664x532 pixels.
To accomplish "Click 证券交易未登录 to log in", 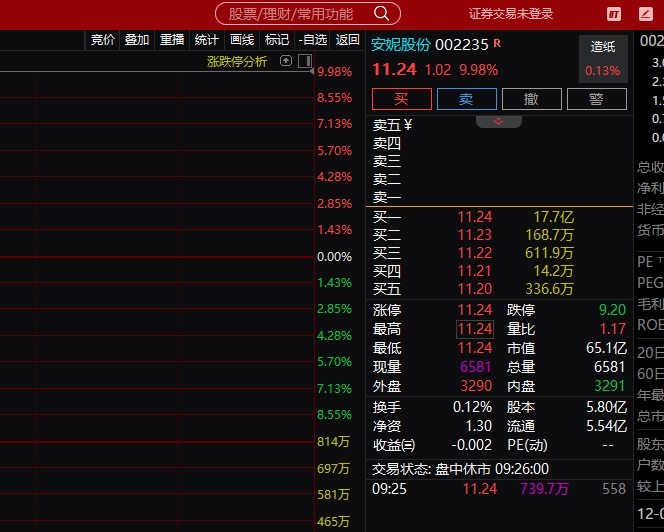I will 511,14.
